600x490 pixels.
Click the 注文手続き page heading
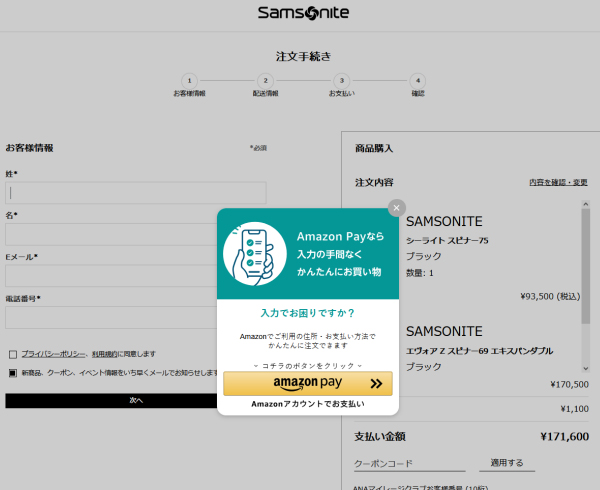click(x=303, y=57)
